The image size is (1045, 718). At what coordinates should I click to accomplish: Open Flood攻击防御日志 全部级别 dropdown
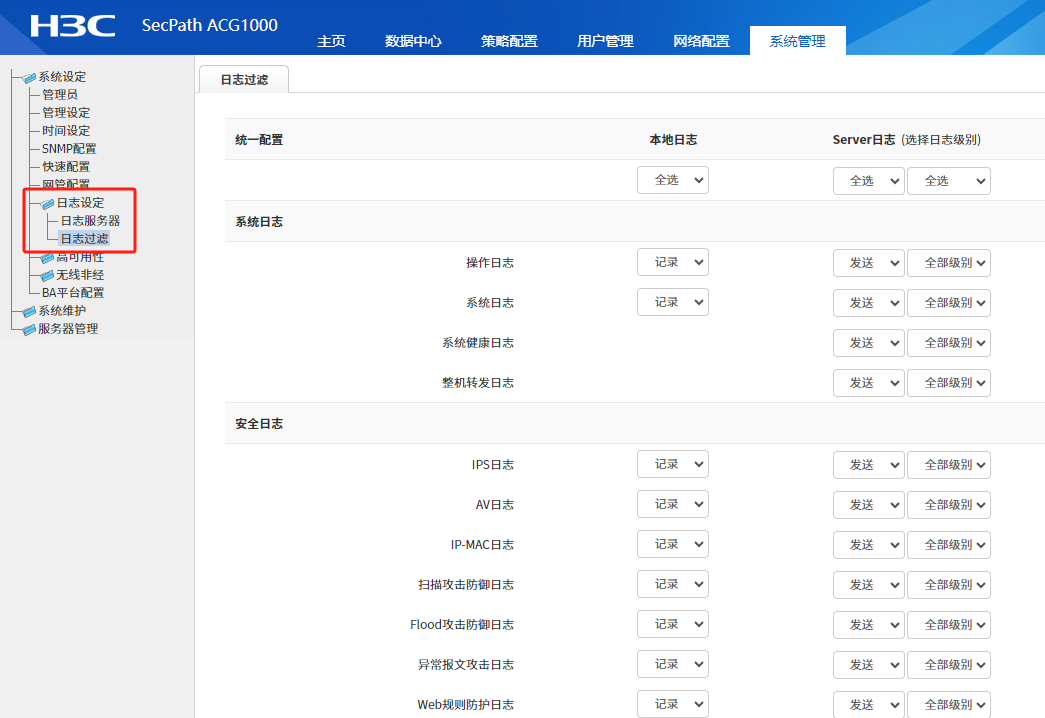[x=948, y=625]
